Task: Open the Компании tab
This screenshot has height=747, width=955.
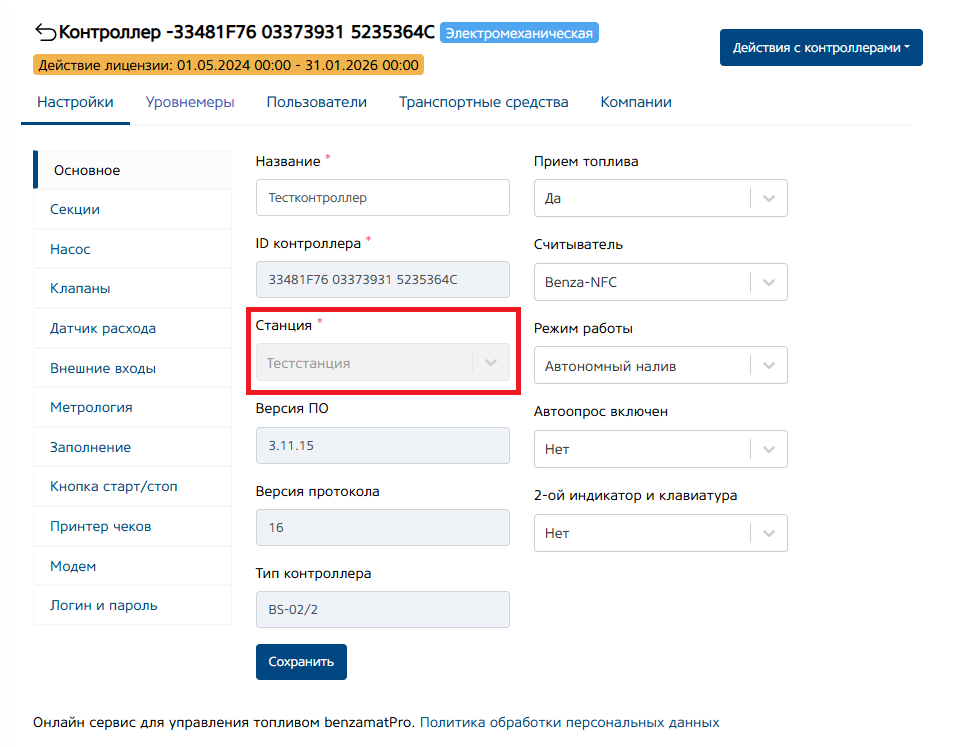Action: coord(635,102)
